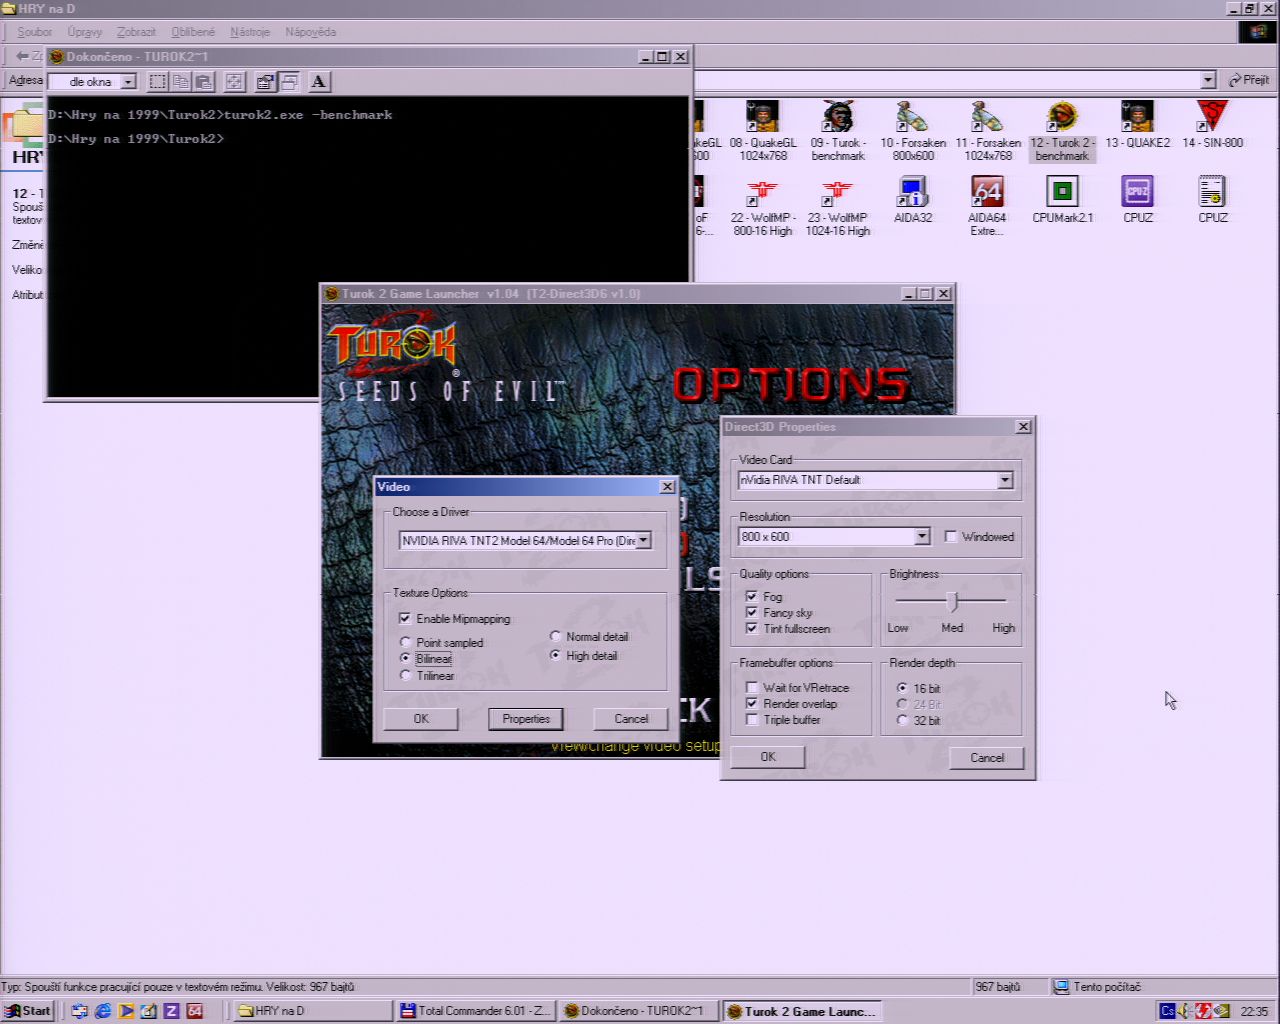
Task: Toggle the Fog quality option
Action: (751, 596)
